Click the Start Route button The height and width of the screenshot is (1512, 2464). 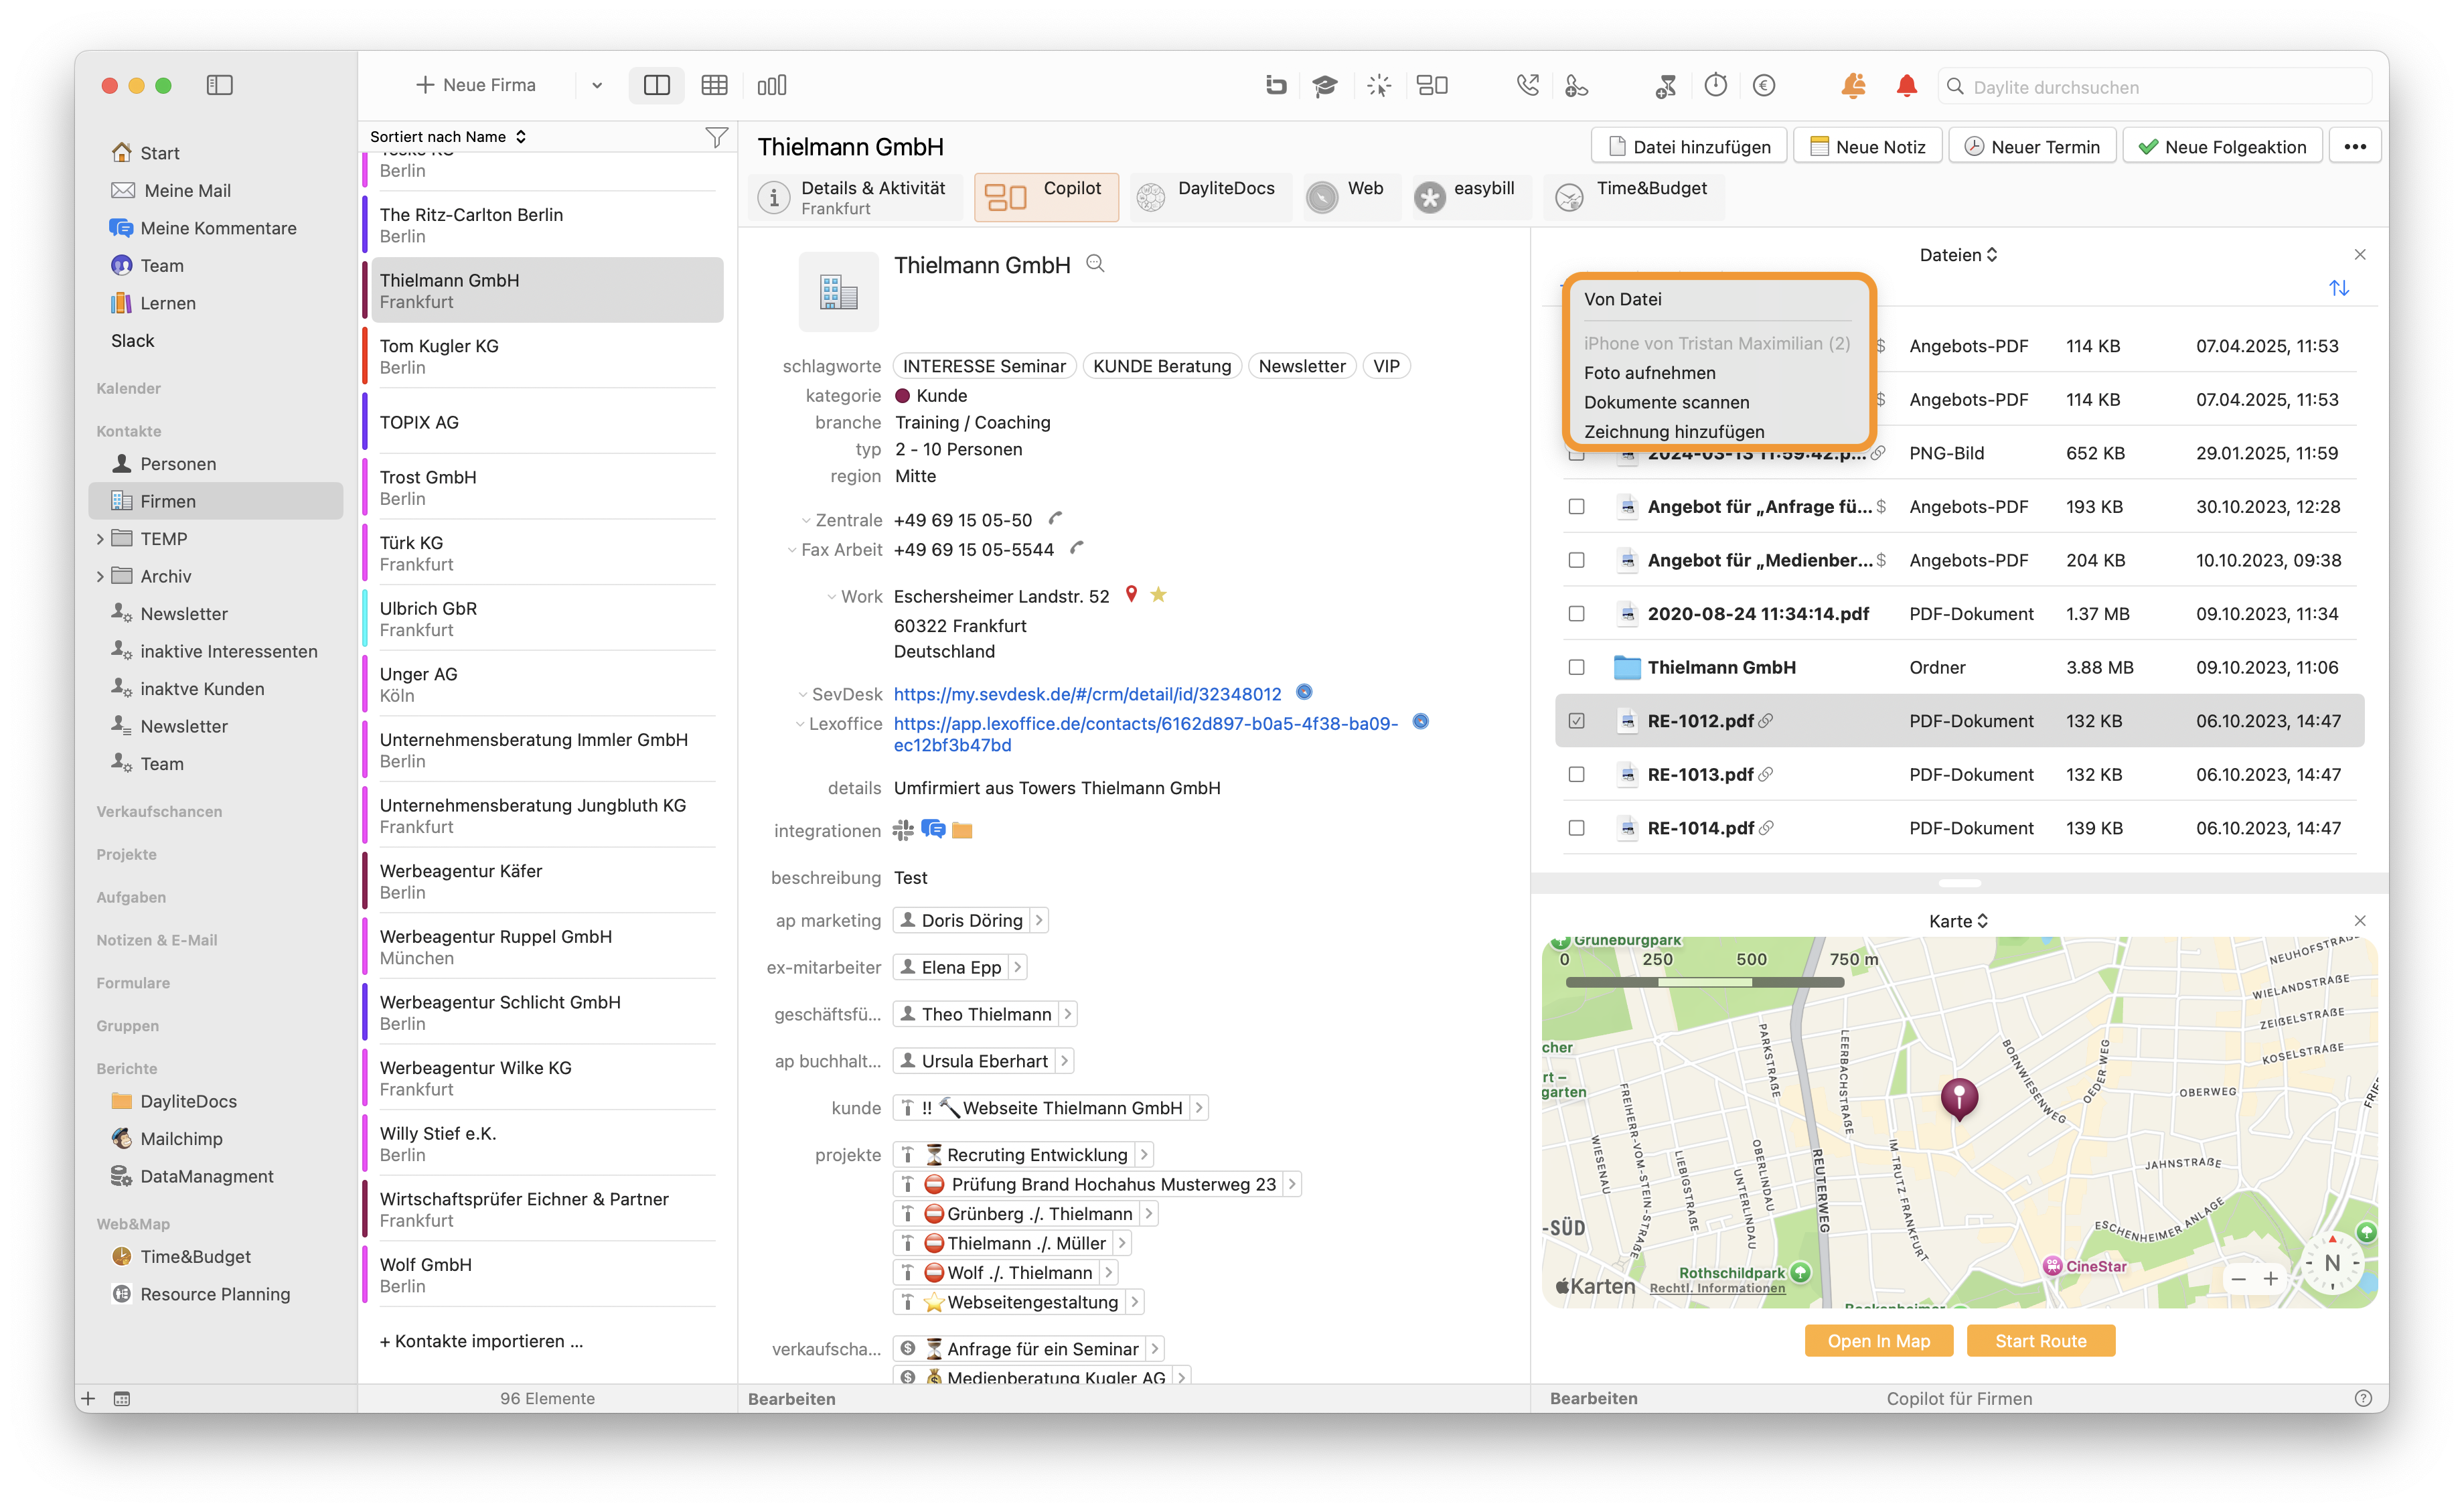tap(2040, 1341)
